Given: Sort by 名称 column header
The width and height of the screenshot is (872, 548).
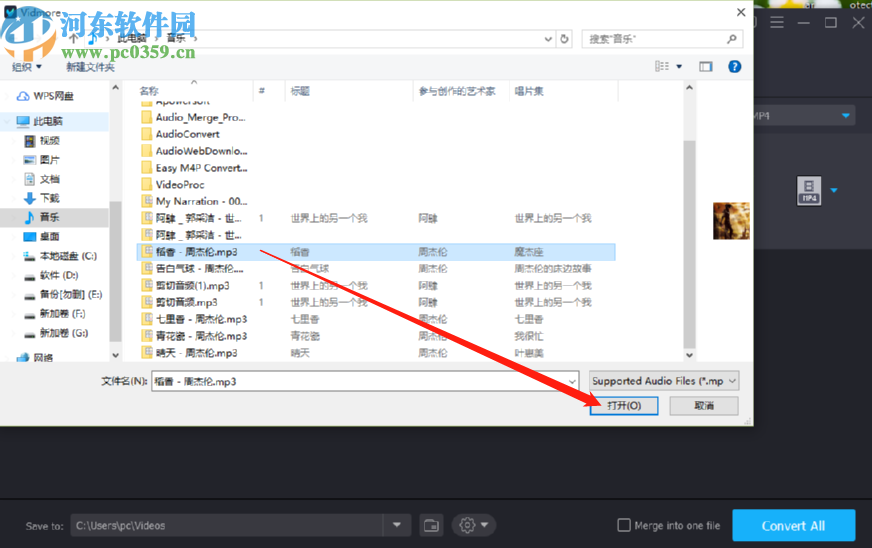Looking at the screenshot, I should [x=149, y=91].
